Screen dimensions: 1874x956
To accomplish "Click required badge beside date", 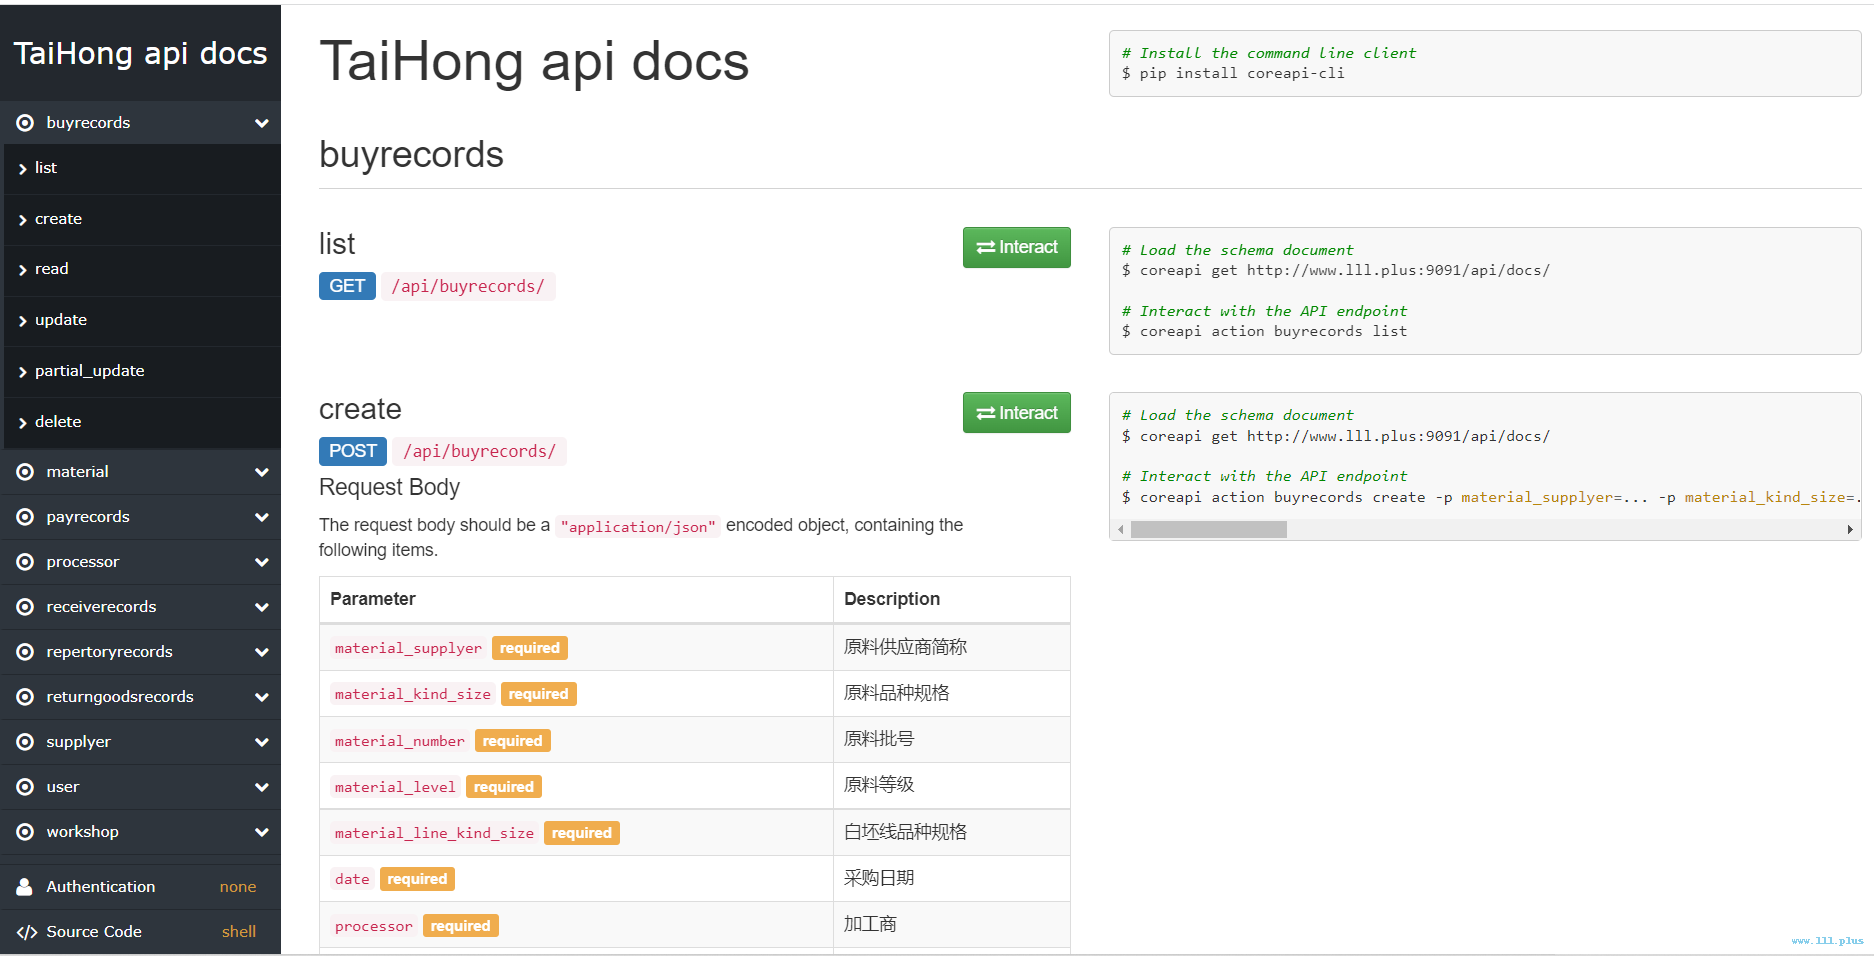I will [x=417, y=879].
